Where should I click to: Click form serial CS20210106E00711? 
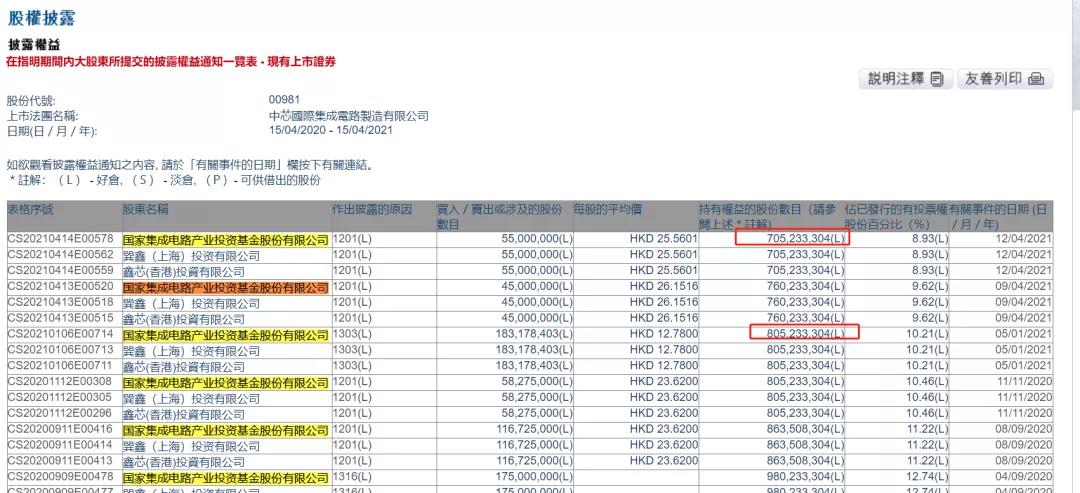tap(60, 366)
